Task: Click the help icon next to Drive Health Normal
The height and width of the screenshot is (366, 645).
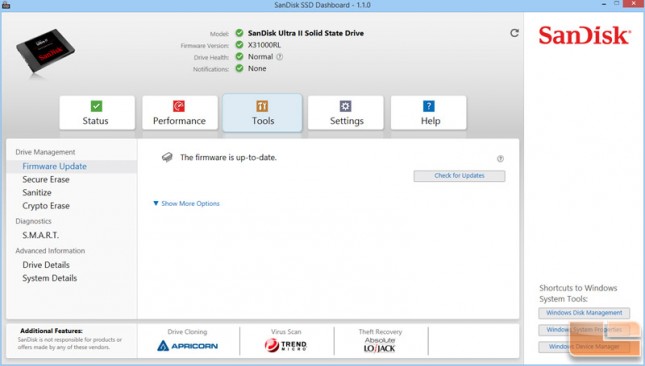Action: [x=279, y=57]
